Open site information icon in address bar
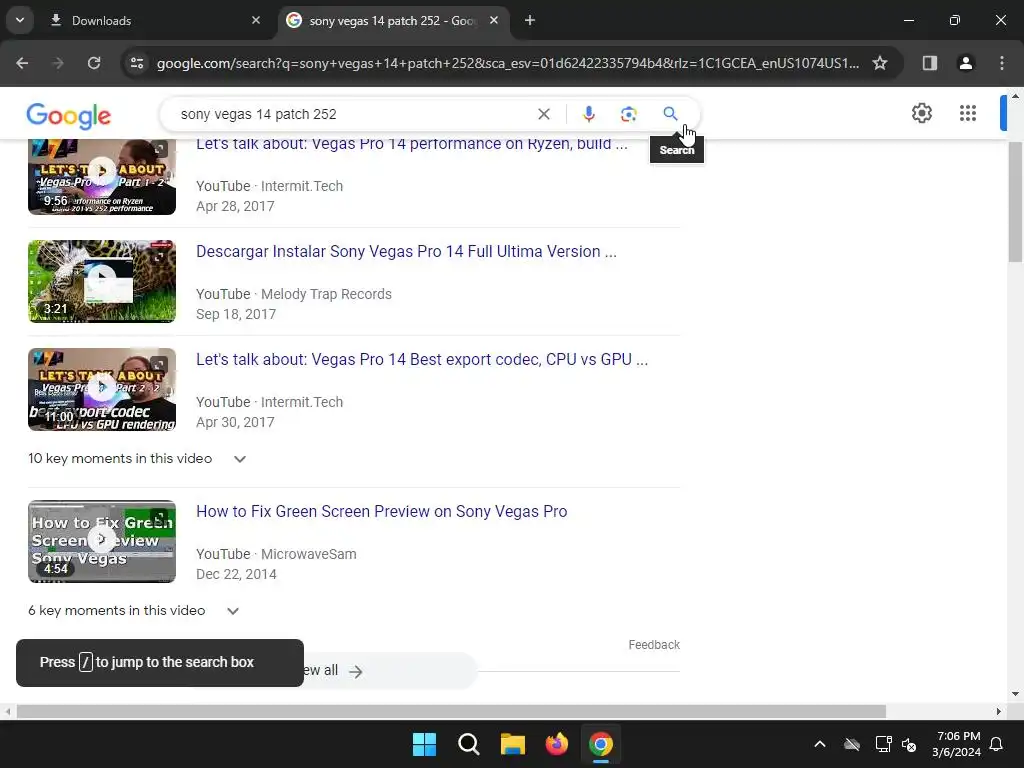Image resolution: width=1024 pixels, height=768 pixels. coord(136,63)
